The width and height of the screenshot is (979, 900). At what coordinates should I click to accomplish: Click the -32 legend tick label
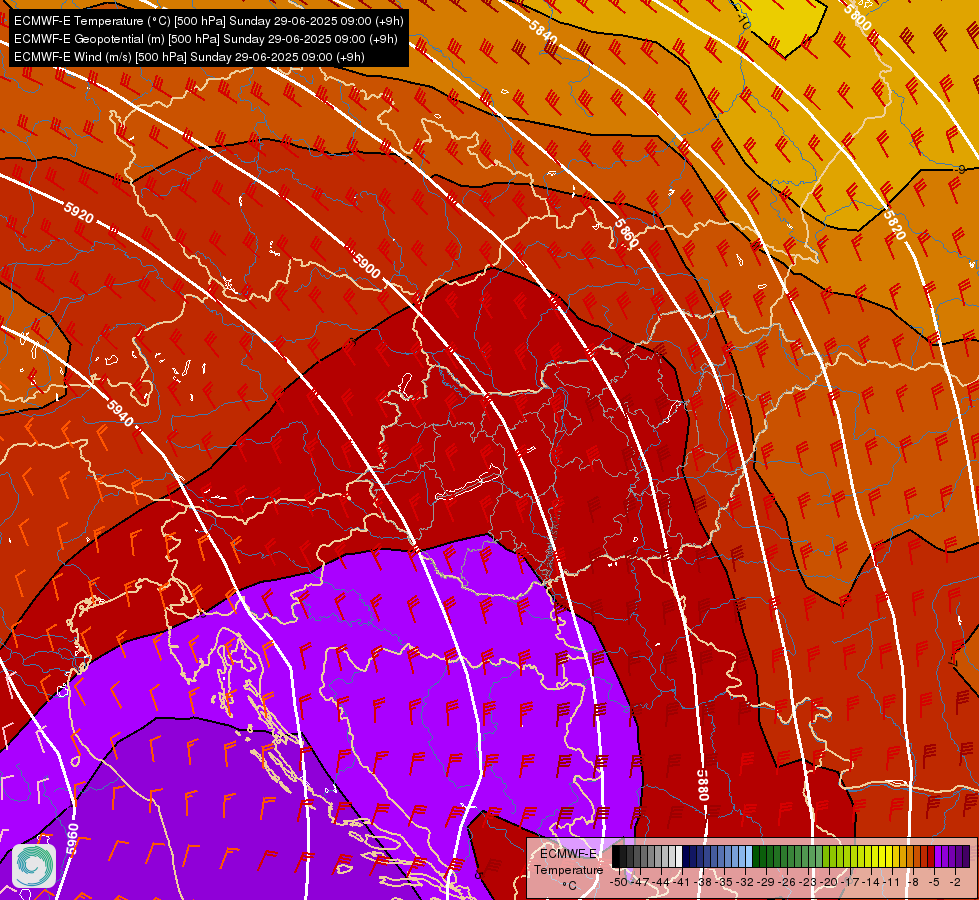coord(745,882)
